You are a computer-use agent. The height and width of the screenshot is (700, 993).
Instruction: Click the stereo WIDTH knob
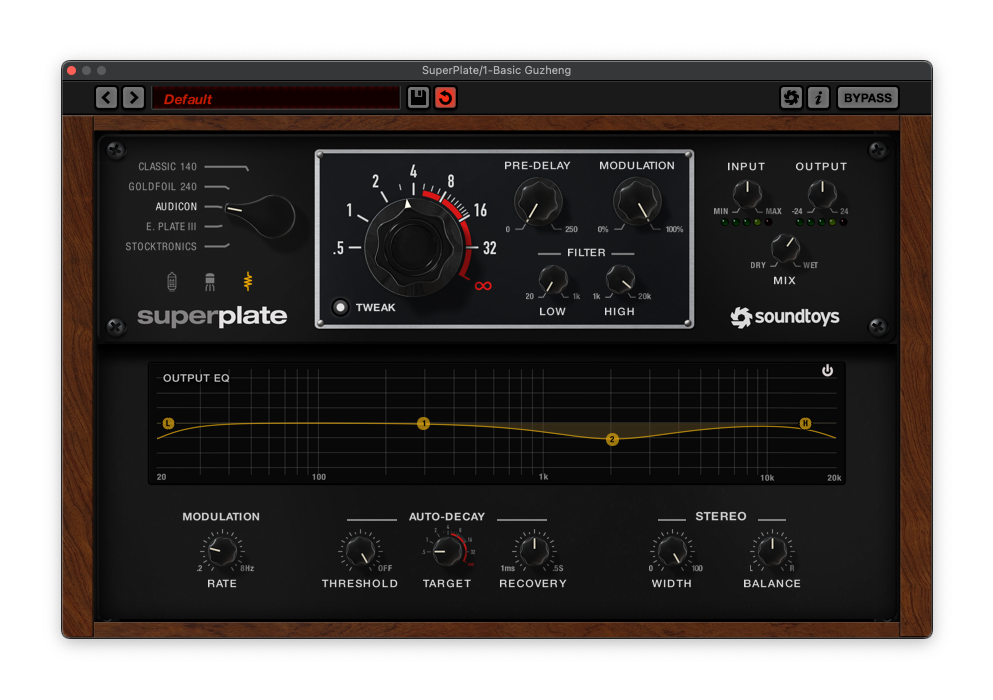click(672, 551)
